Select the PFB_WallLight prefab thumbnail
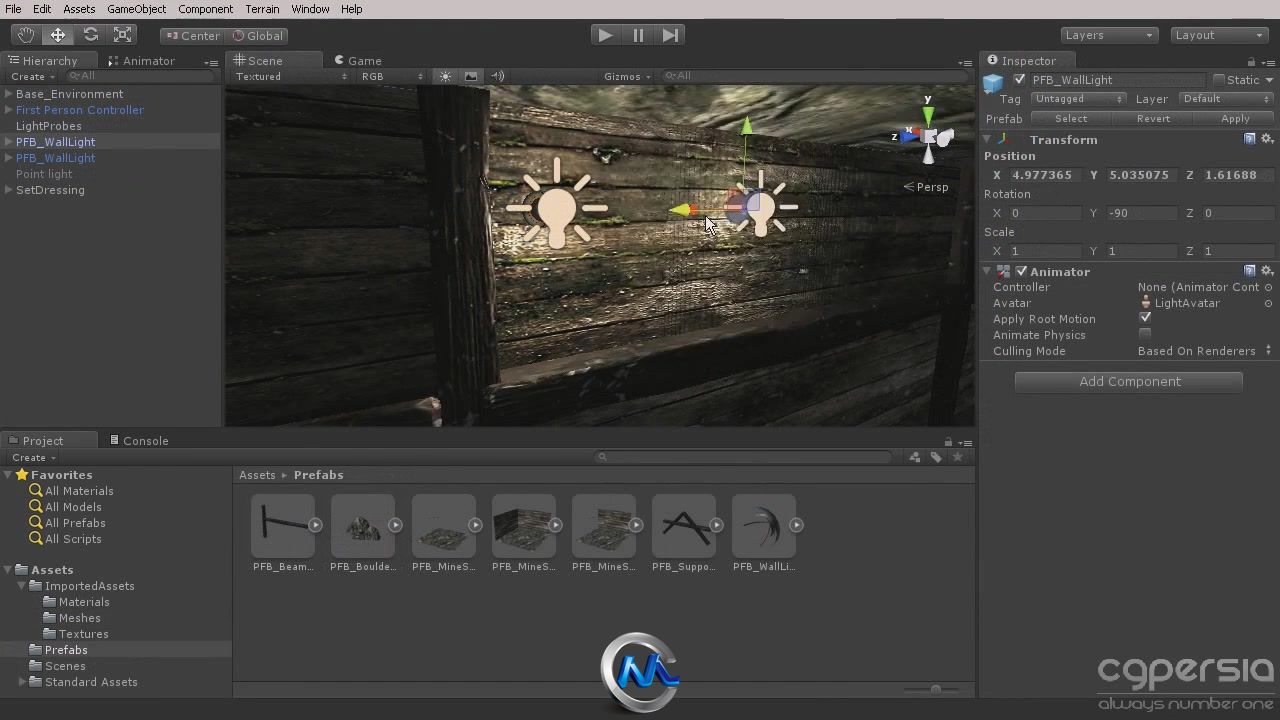The height and width of the screenshot is (720, 1280). 764,526
